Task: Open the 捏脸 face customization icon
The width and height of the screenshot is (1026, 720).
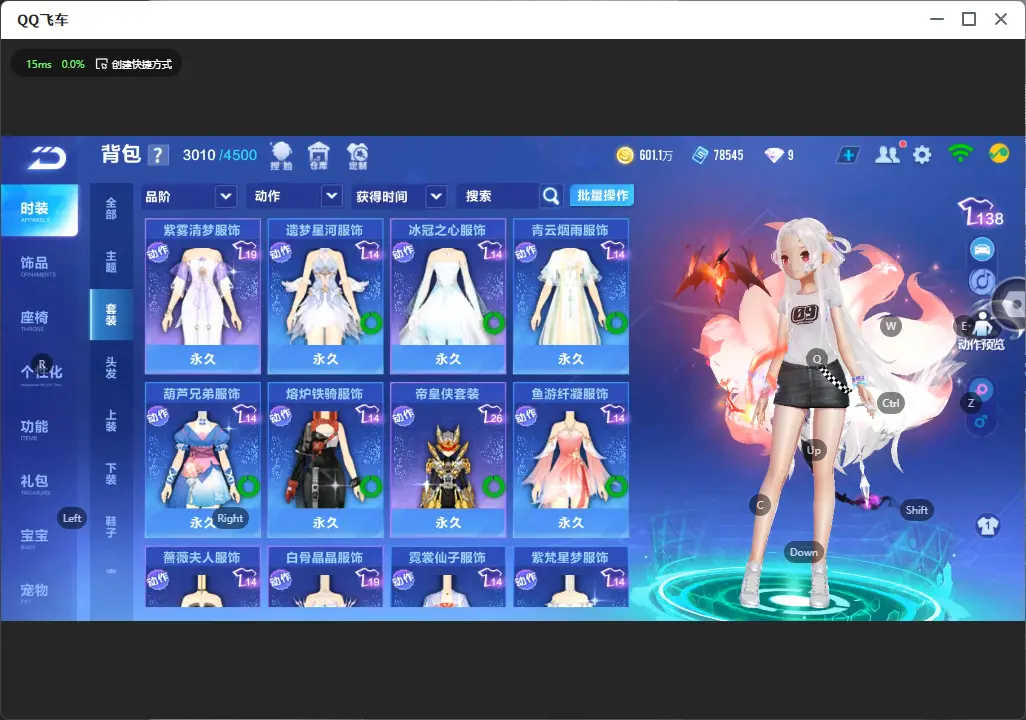Action: (x=281, y=156)
